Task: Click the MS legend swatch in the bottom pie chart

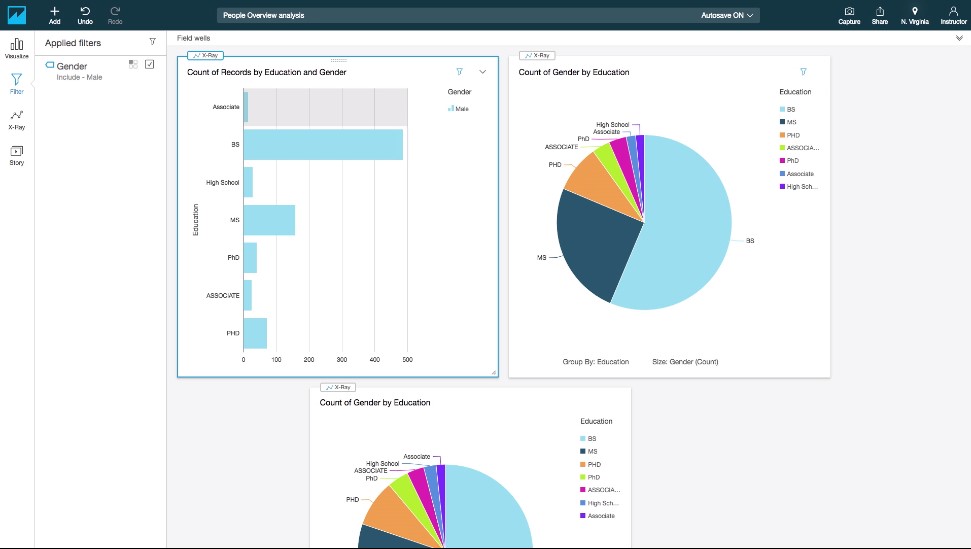Action: [x=583, y=451]
